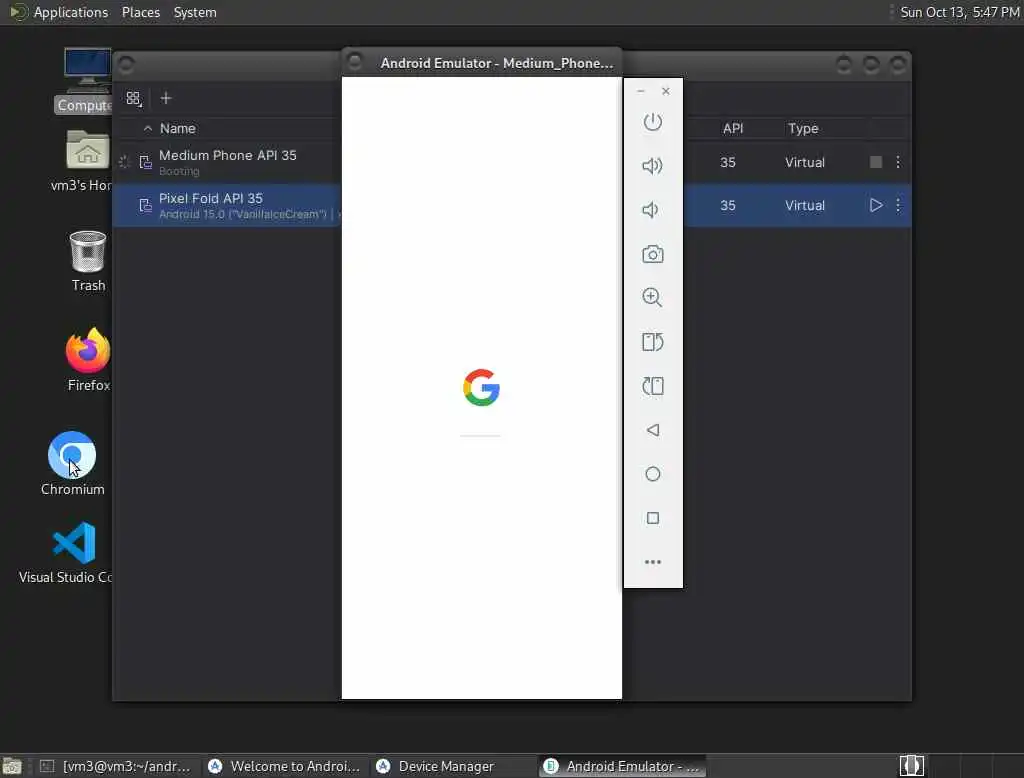Click the device grid icon in Device Manager toolbar
Screen dimensions: 1024x778
pos(134,99)
